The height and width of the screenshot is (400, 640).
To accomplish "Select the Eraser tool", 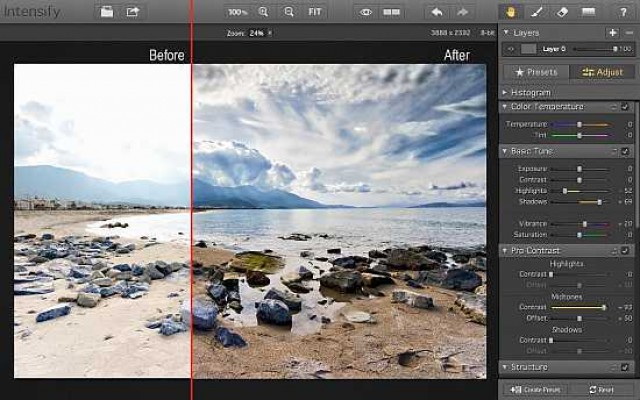I will (561, 12).
